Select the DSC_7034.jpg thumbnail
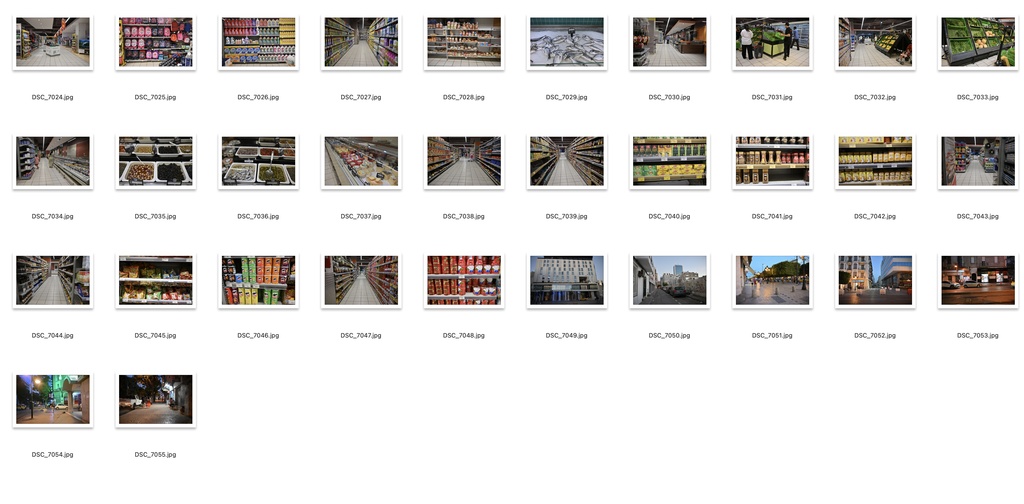 53,161
